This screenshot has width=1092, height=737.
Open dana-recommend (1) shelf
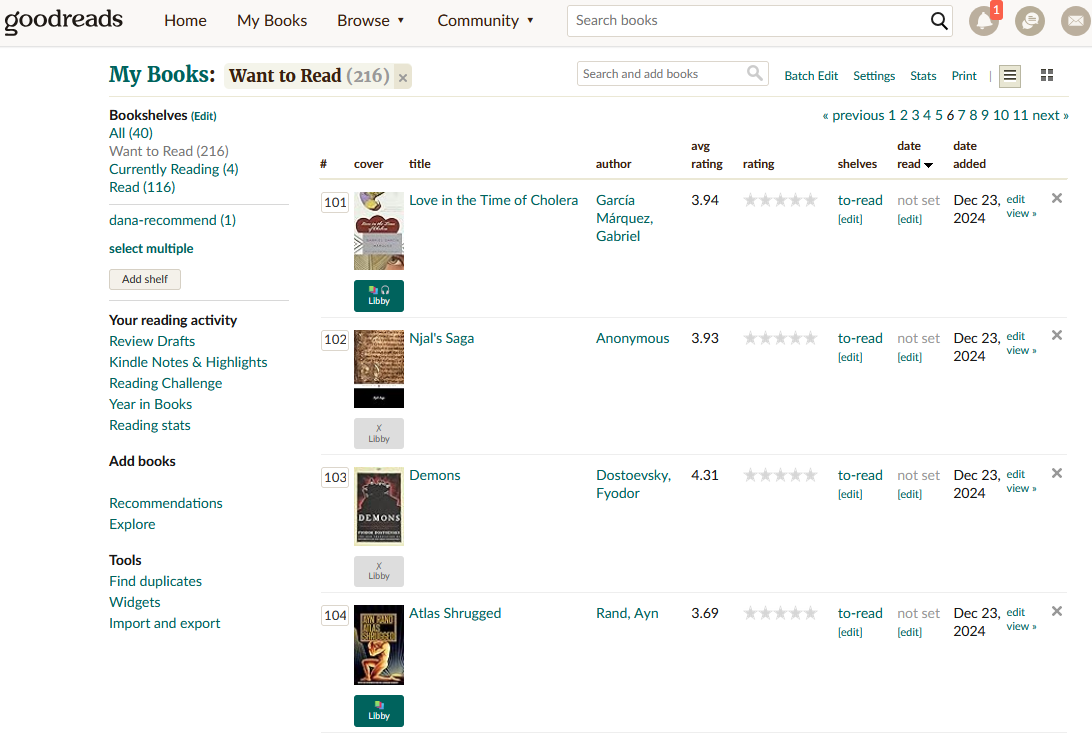[173, 220]
